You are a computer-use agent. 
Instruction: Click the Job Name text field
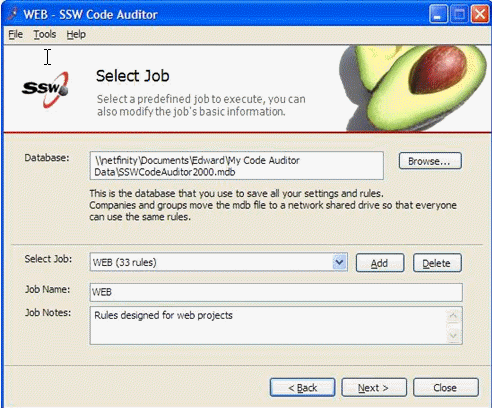pos(276,292)
